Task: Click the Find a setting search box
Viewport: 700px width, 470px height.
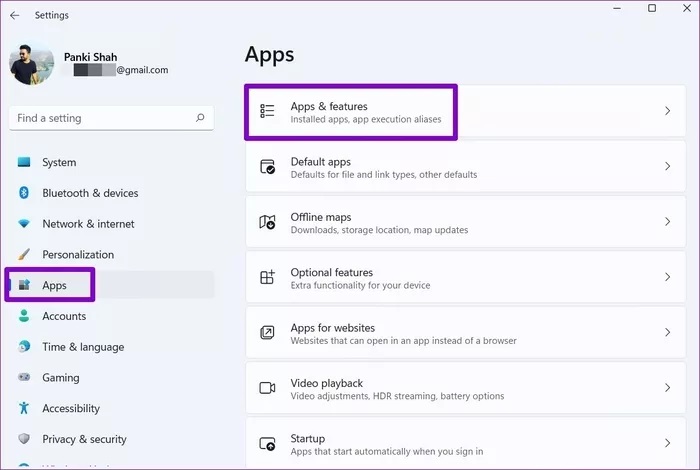Action: [x=100, y=118]
